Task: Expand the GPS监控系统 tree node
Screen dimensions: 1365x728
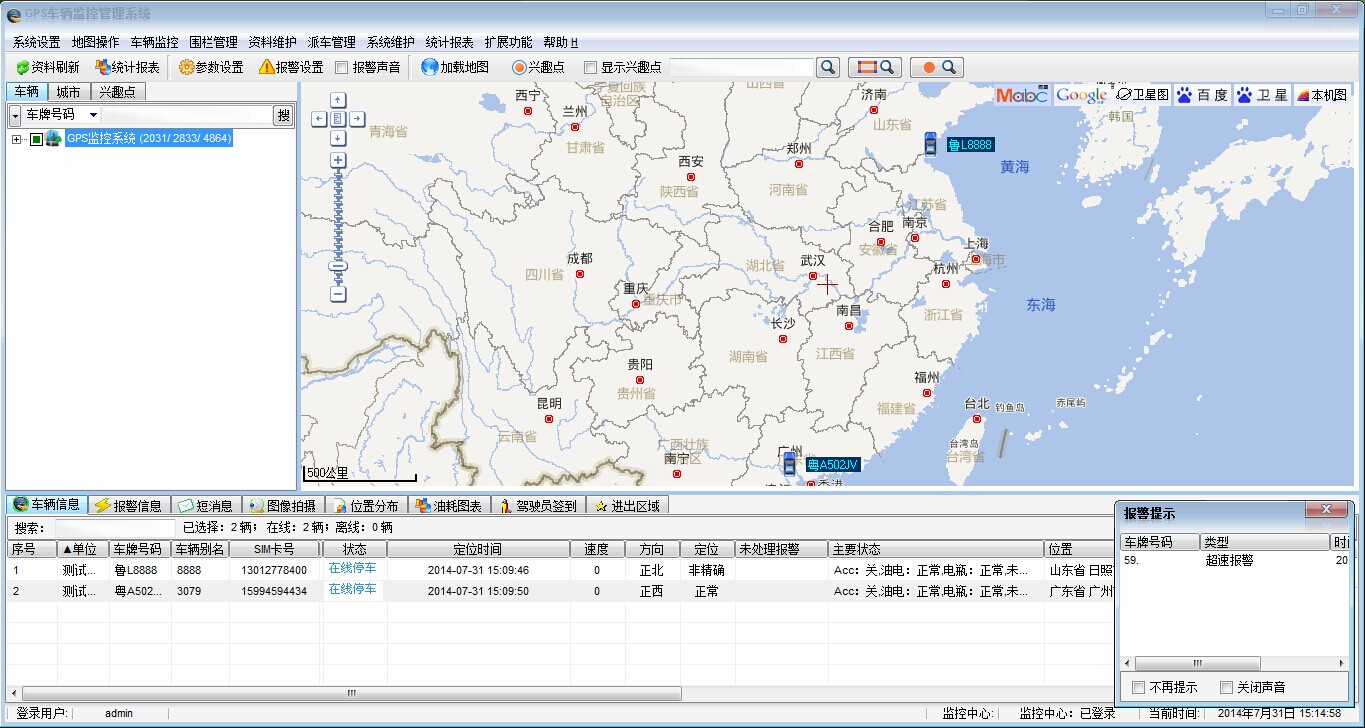Action: [16, 139]
